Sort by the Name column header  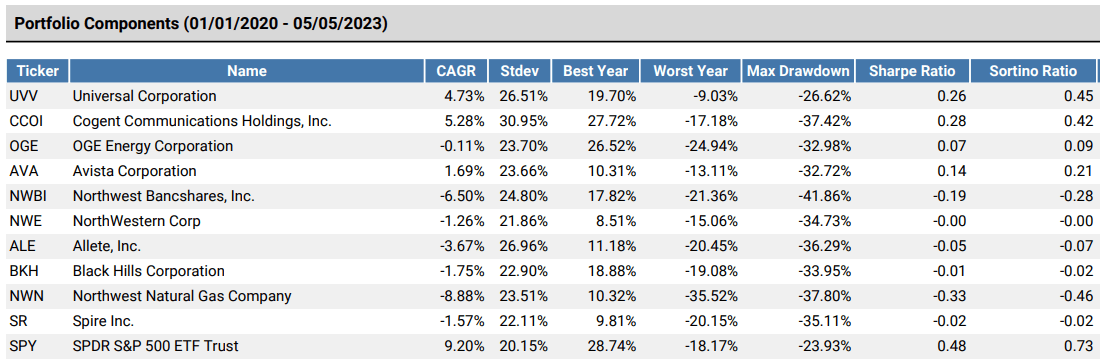247,71
